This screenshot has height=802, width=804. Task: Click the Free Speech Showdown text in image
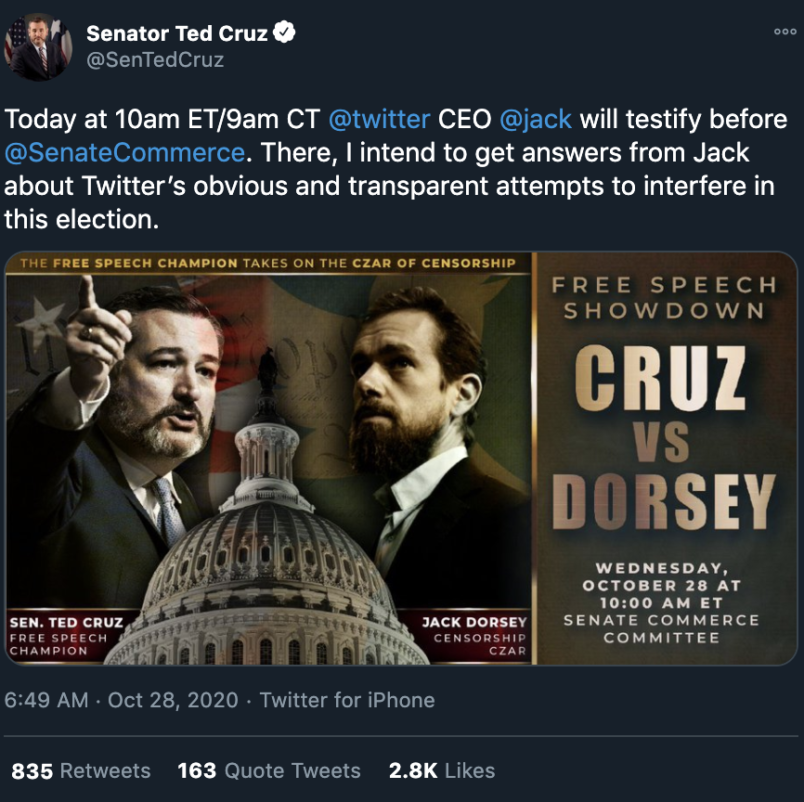[x=664, y=298]
